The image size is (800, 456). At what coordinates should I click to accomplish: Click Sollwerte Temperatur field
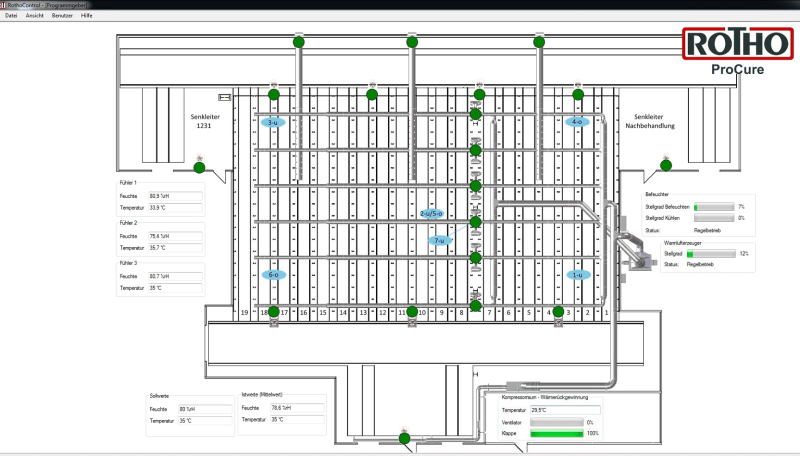click(205, 421)
